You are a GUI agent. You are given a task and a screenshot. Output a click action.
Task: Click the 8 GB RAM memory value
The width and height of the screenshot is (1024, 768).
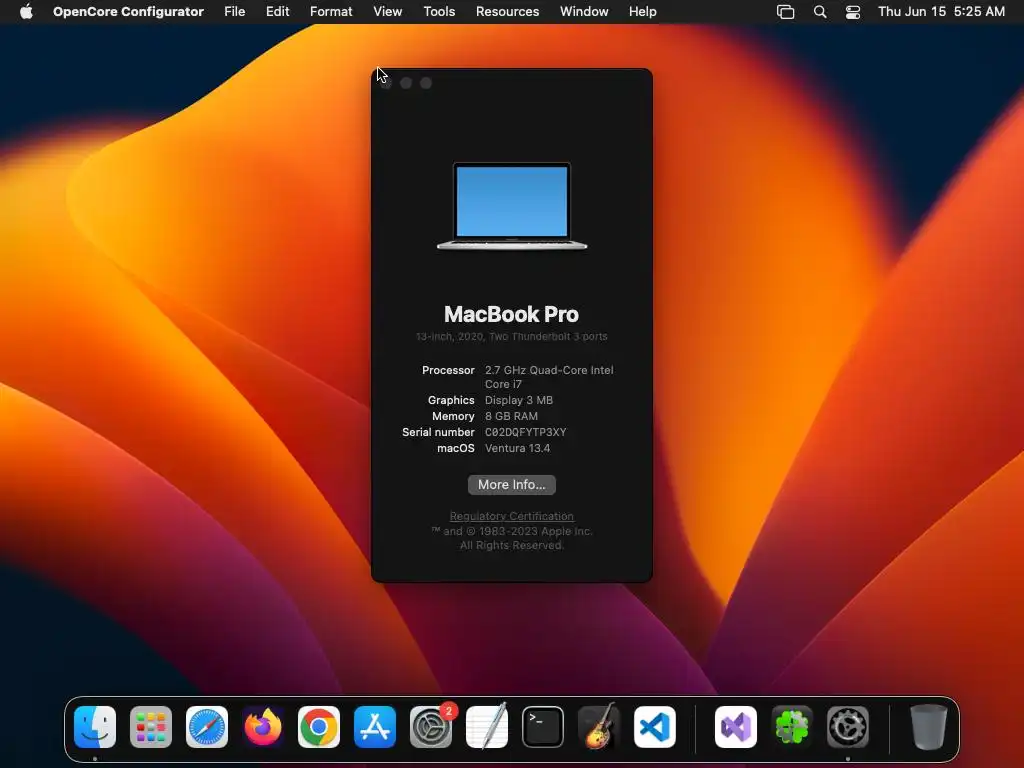click(511, 416)
